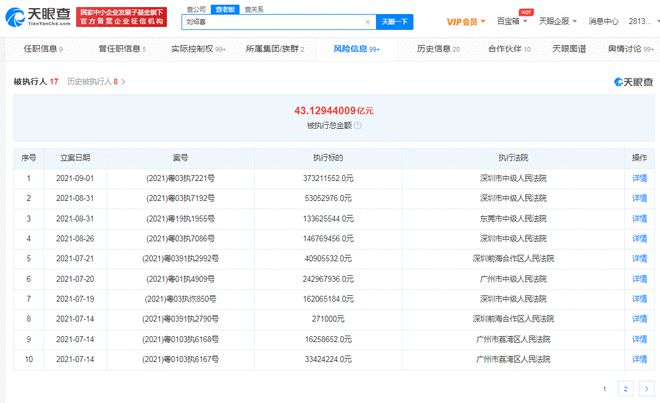Open the VIP会员 dropdown menu
Viewport: 660px width, 403px height.
[466, 21]
